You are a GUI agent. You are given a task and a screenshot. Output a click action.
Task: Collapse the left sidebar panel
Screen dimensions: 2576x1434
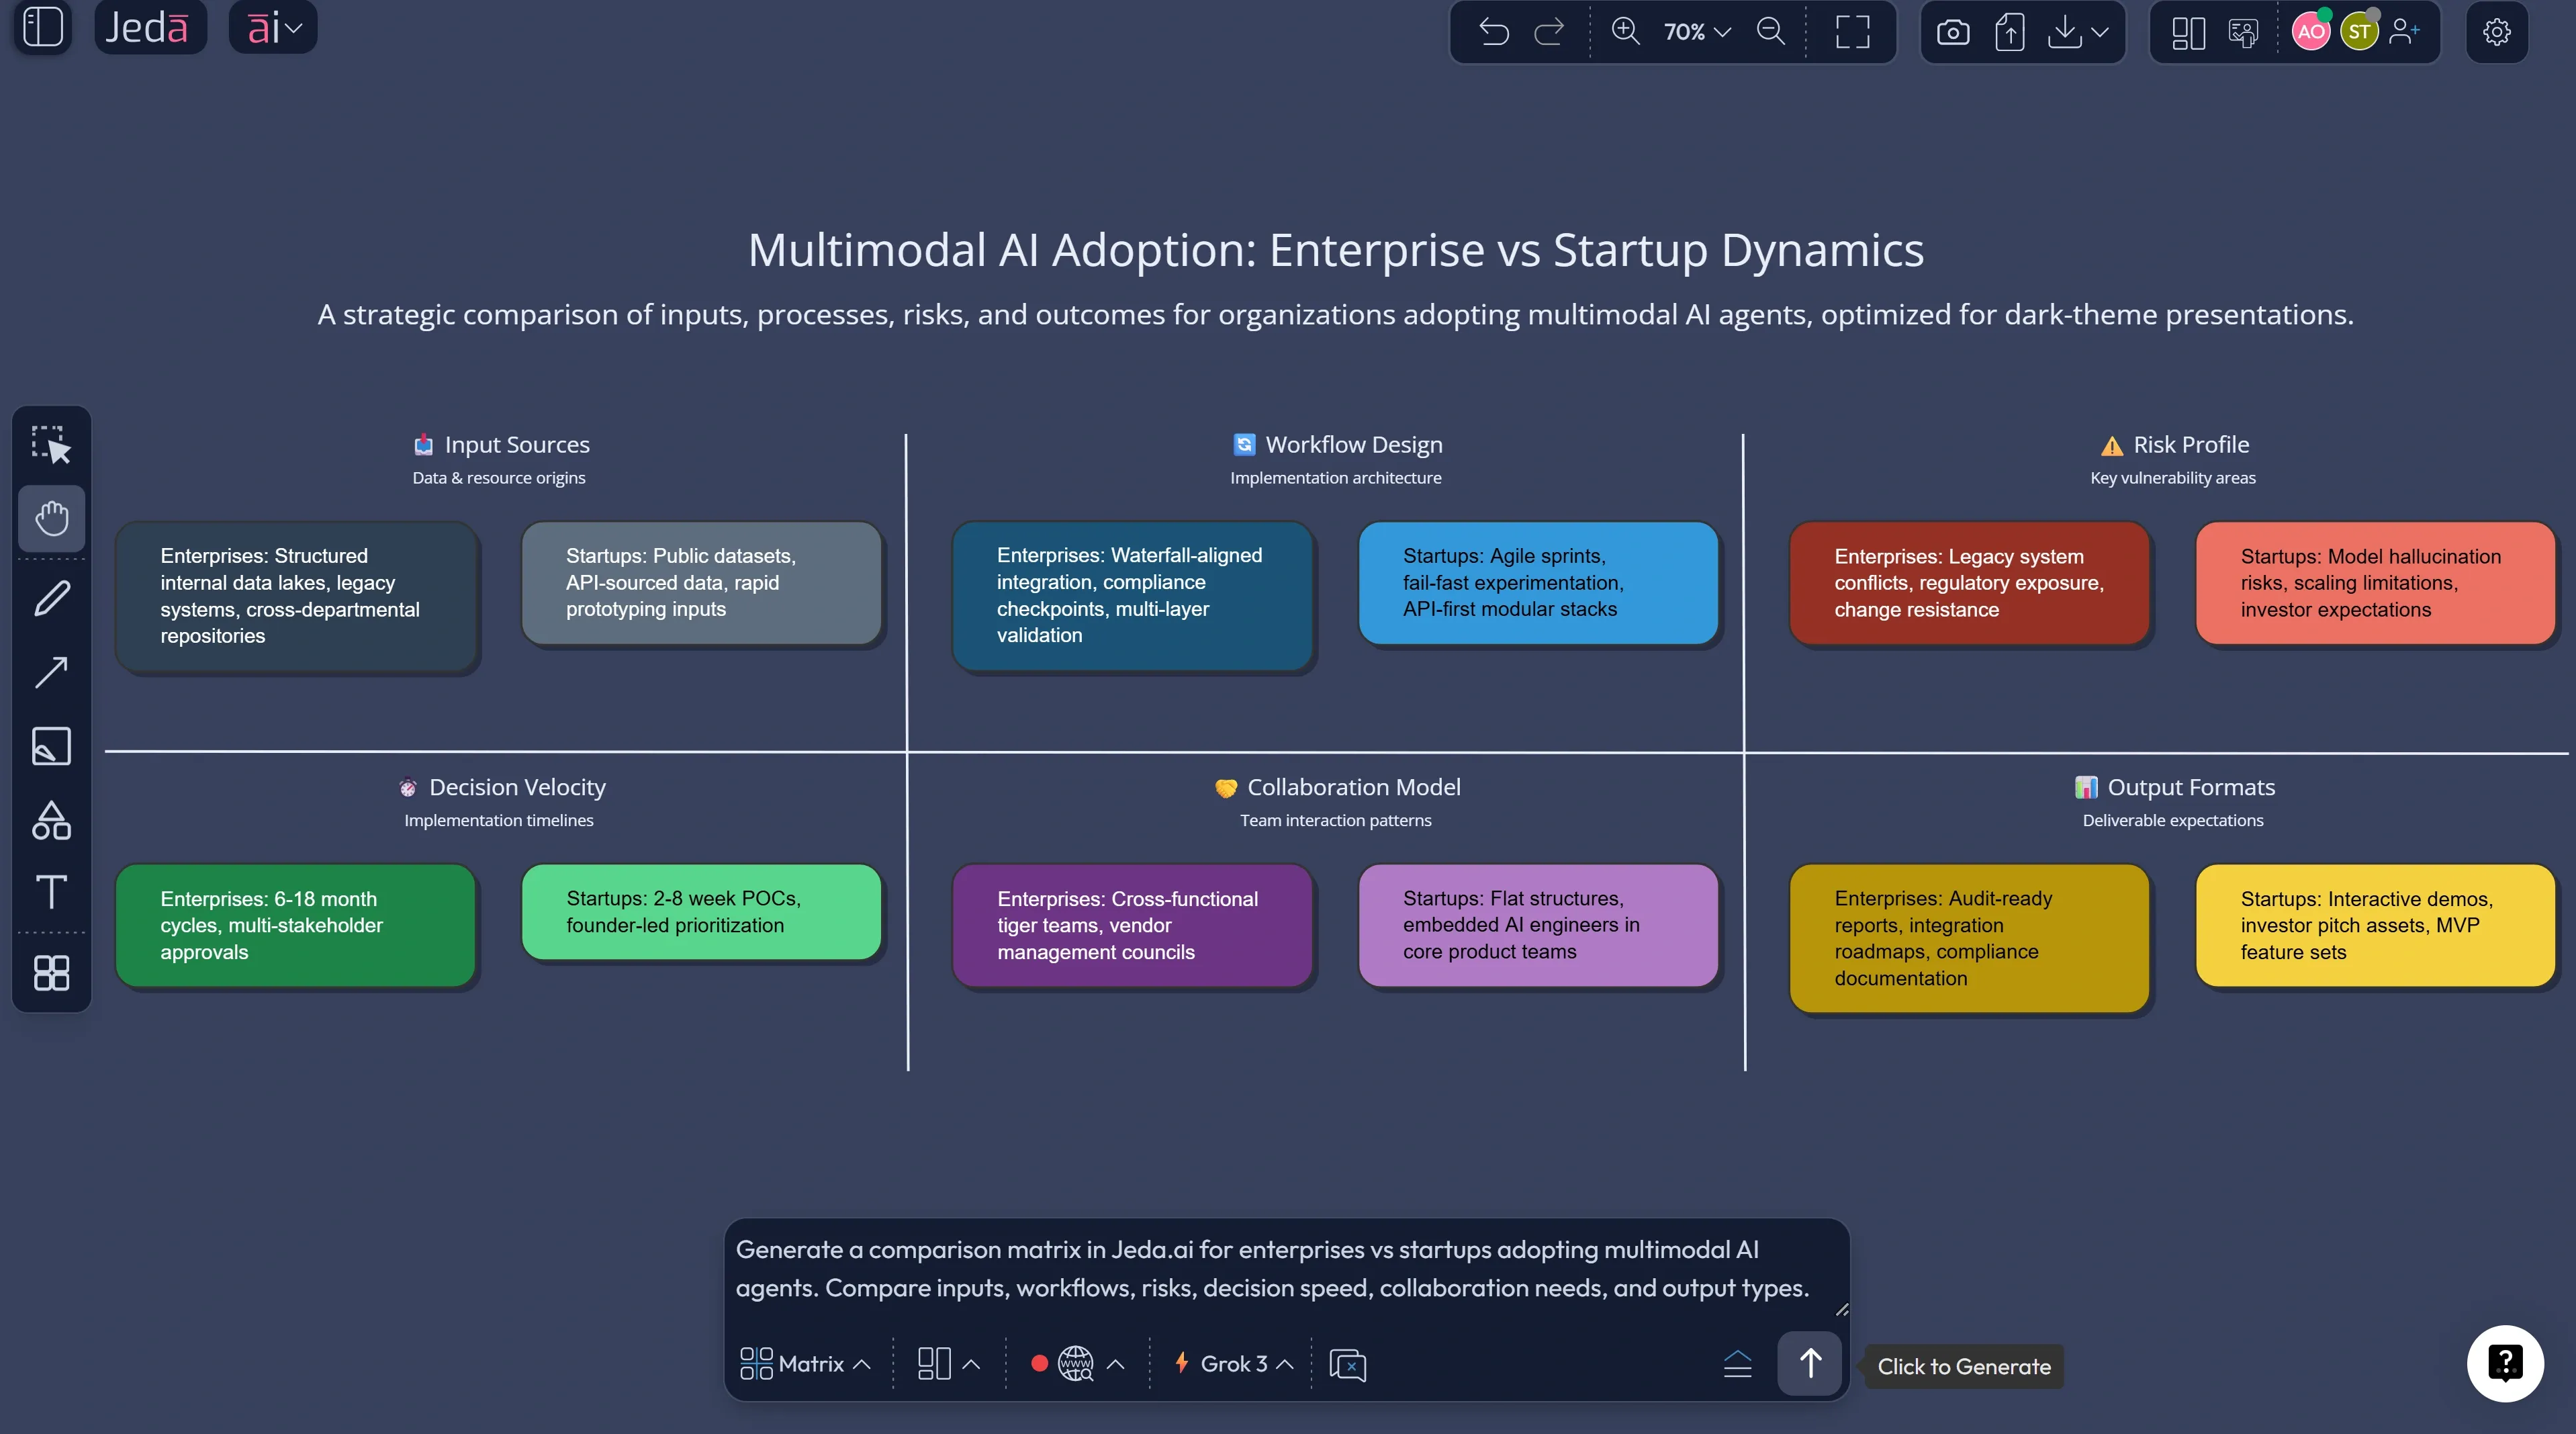(41, 27)
